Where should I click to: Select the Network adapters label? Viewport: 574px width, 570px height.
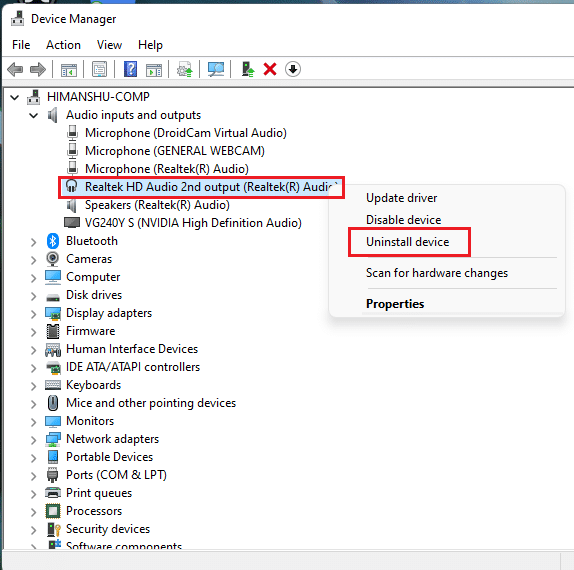coord(112,439)
